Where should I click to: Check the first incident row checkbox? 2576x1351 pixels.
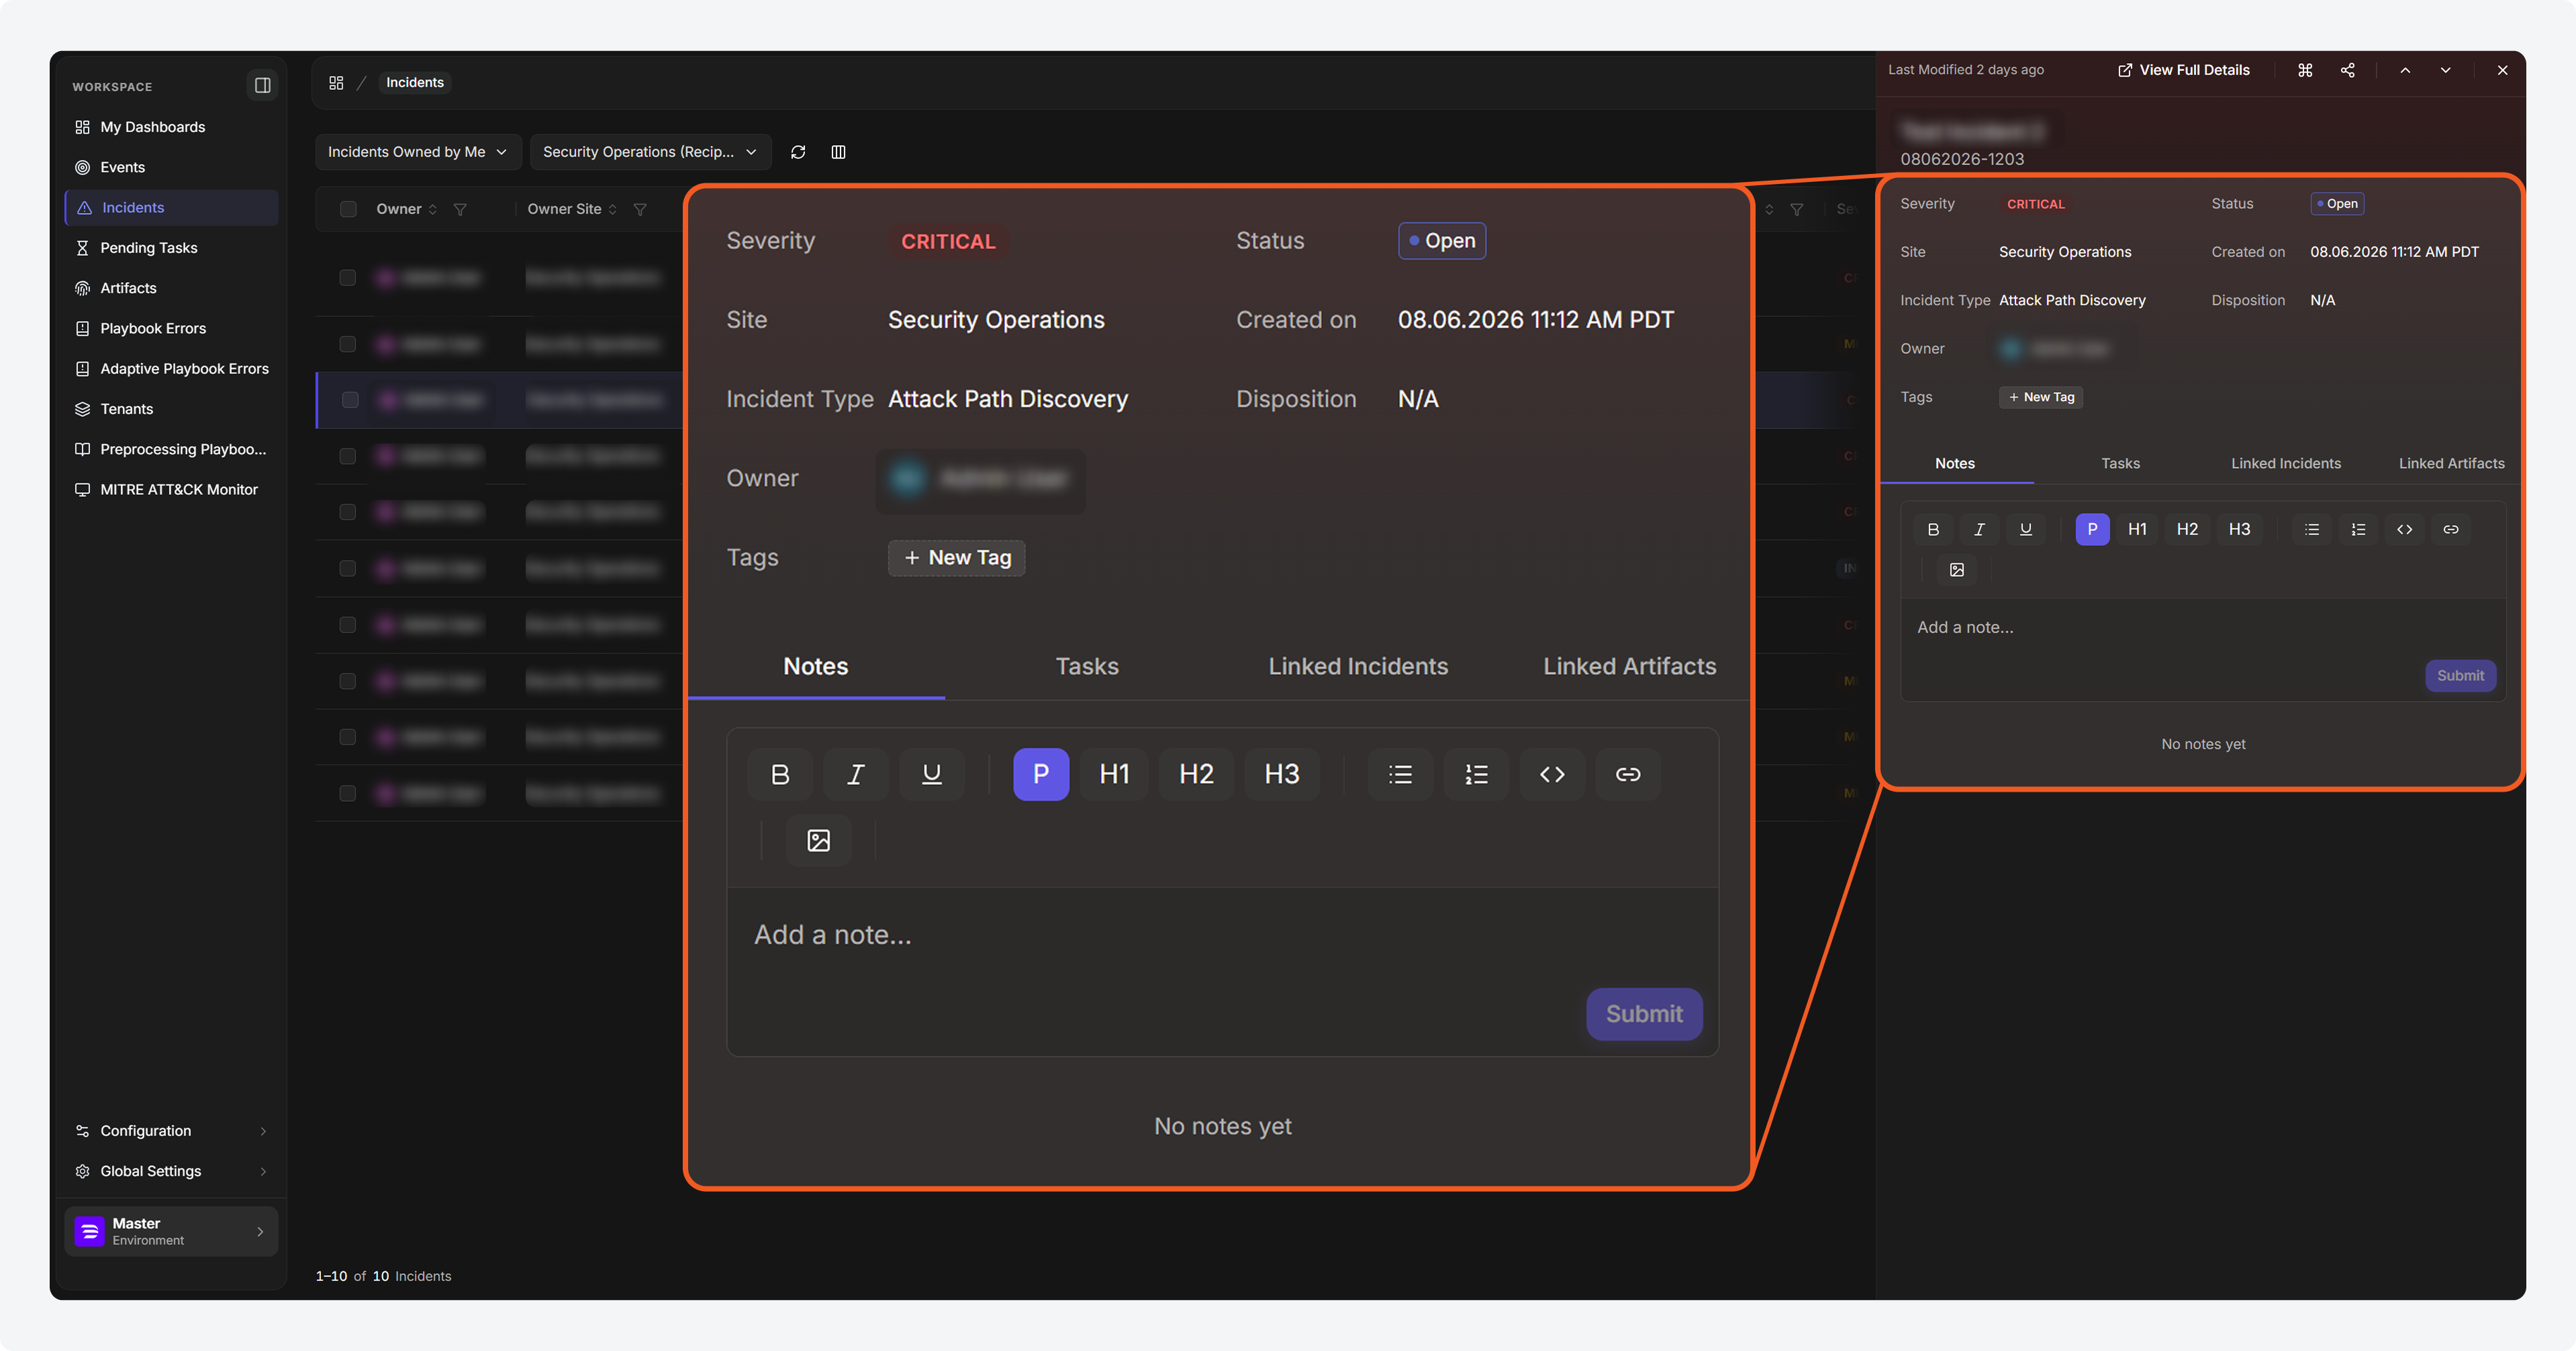(348, 277)
